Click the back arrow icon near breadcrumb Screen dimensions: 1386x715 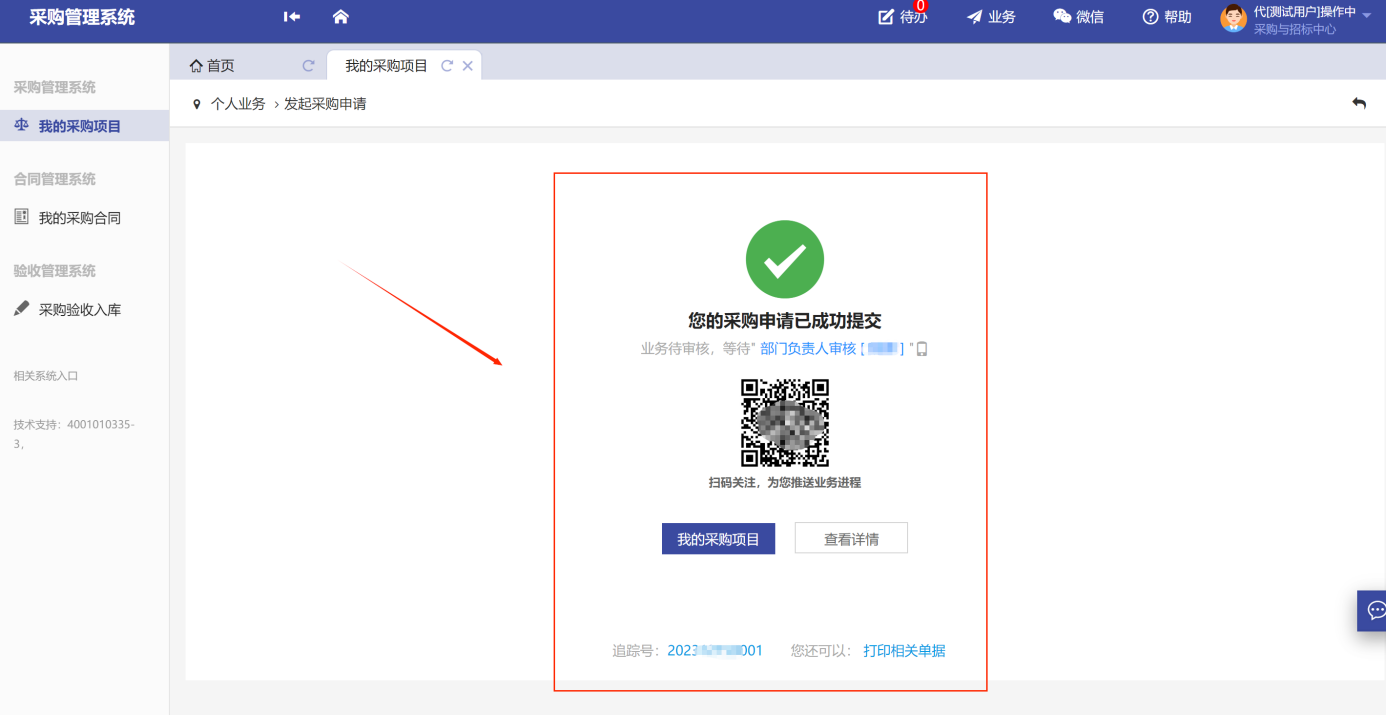[1359, 103]
